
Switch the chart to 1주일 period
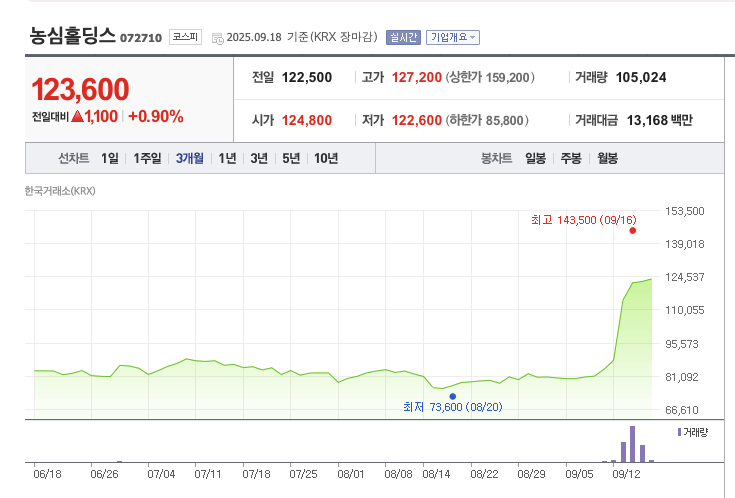(x=147, y=158)
